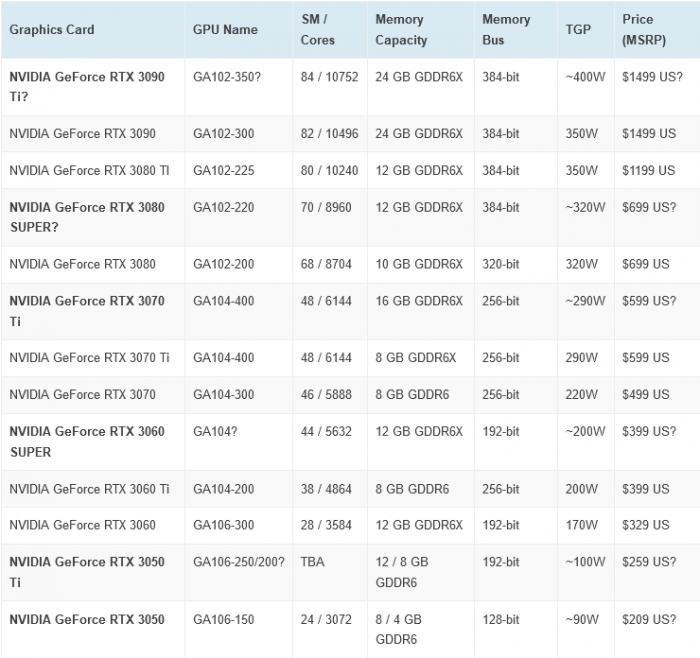Select the GA102-350? GPU name cell
Image resolution: width=700 pixels, height=658 pixels.
coord(227,77)
